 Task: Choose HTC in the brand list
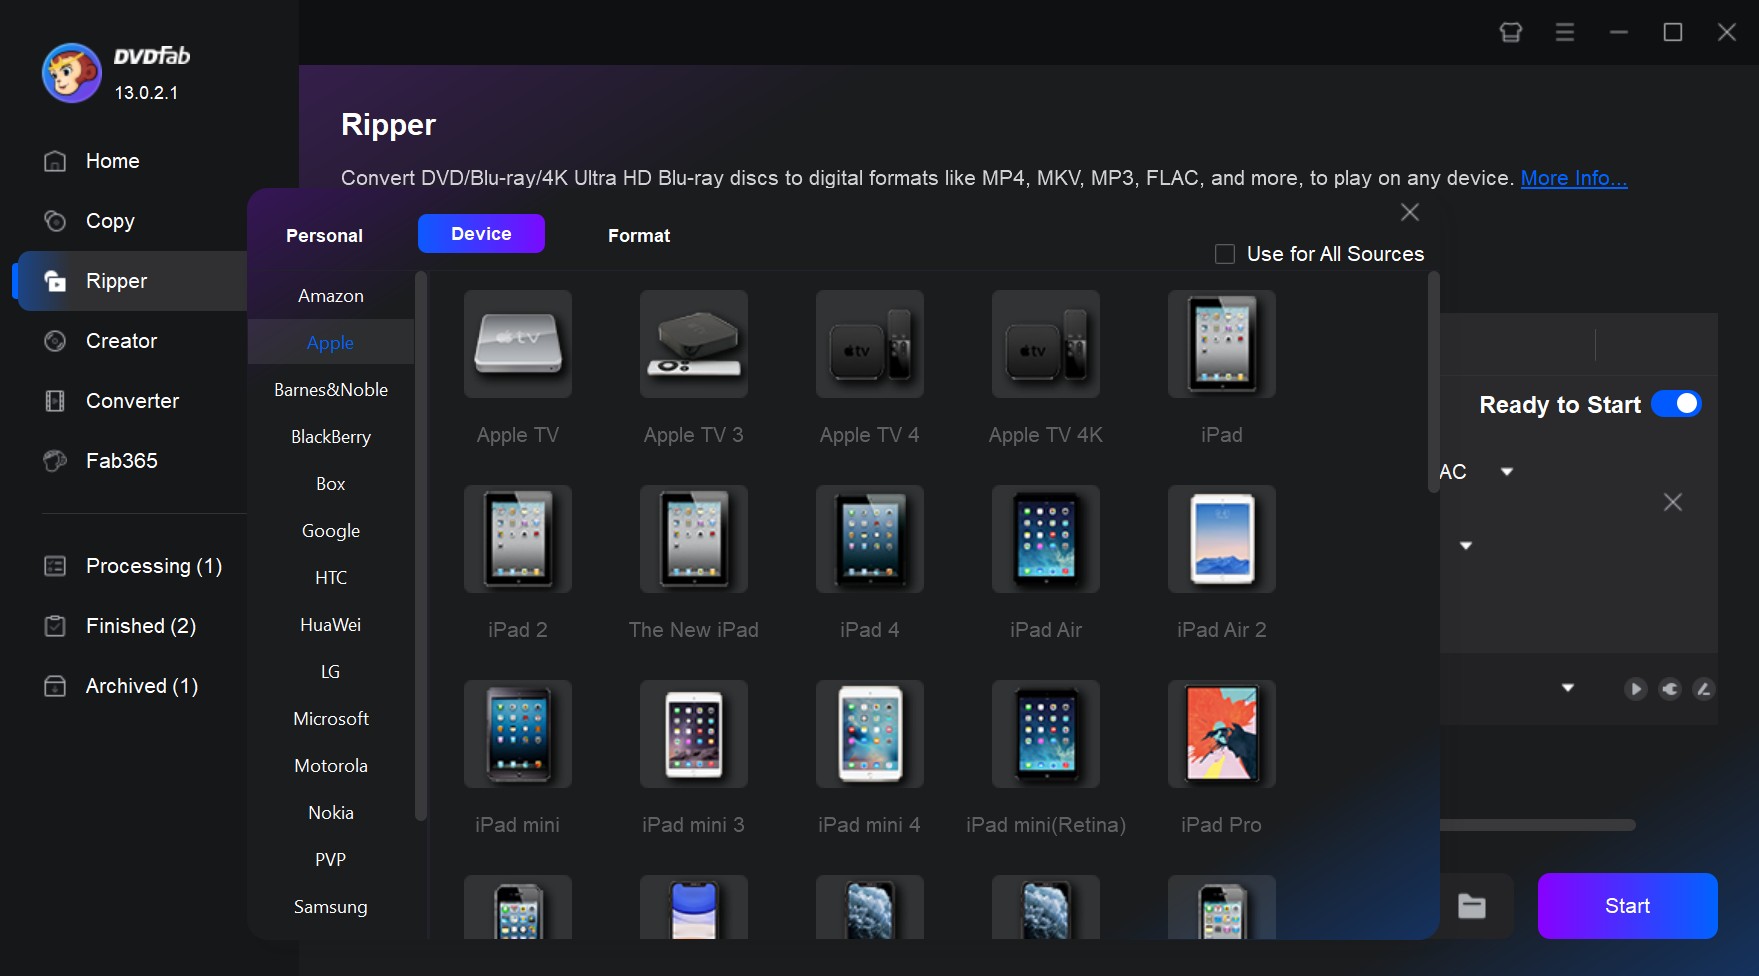point(331,578)
